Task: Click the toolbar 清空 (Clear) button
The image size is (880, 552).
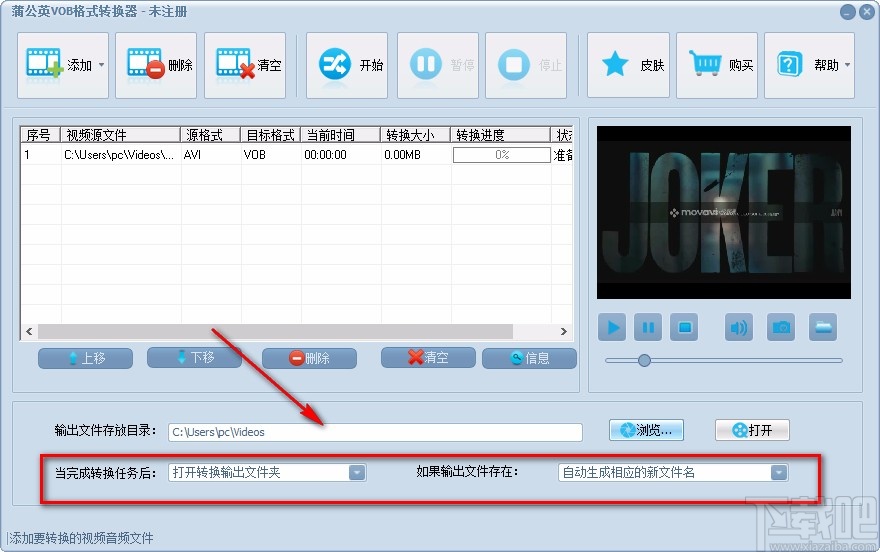Action: [245, 65]
